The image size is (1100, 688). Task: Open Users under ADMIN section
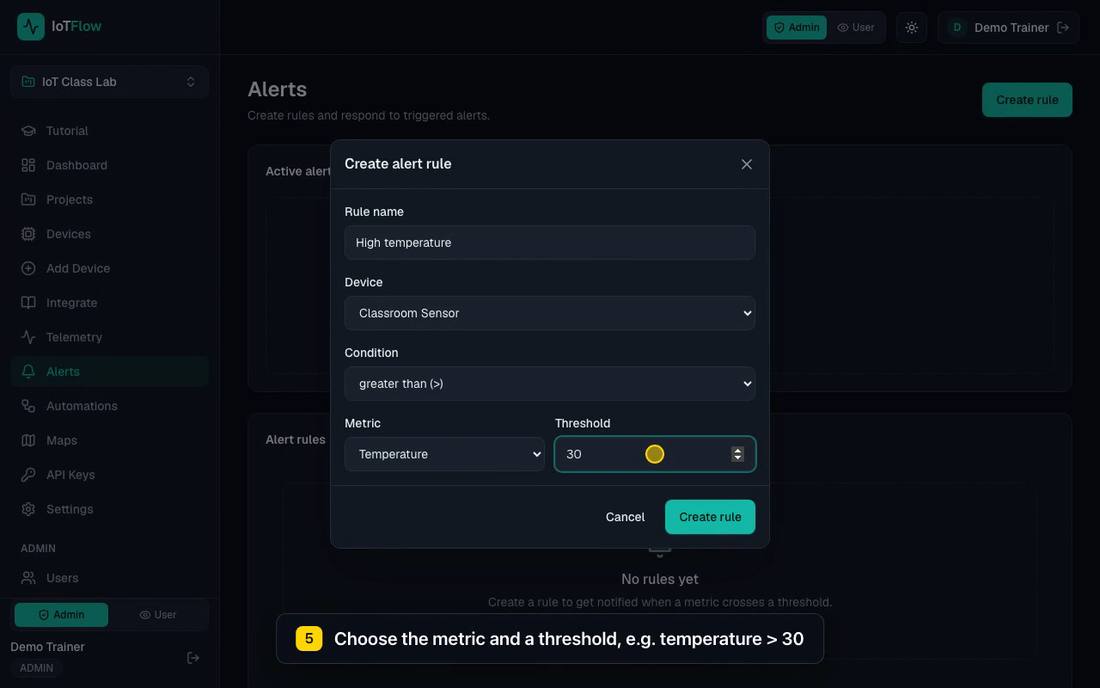[109, 578]
